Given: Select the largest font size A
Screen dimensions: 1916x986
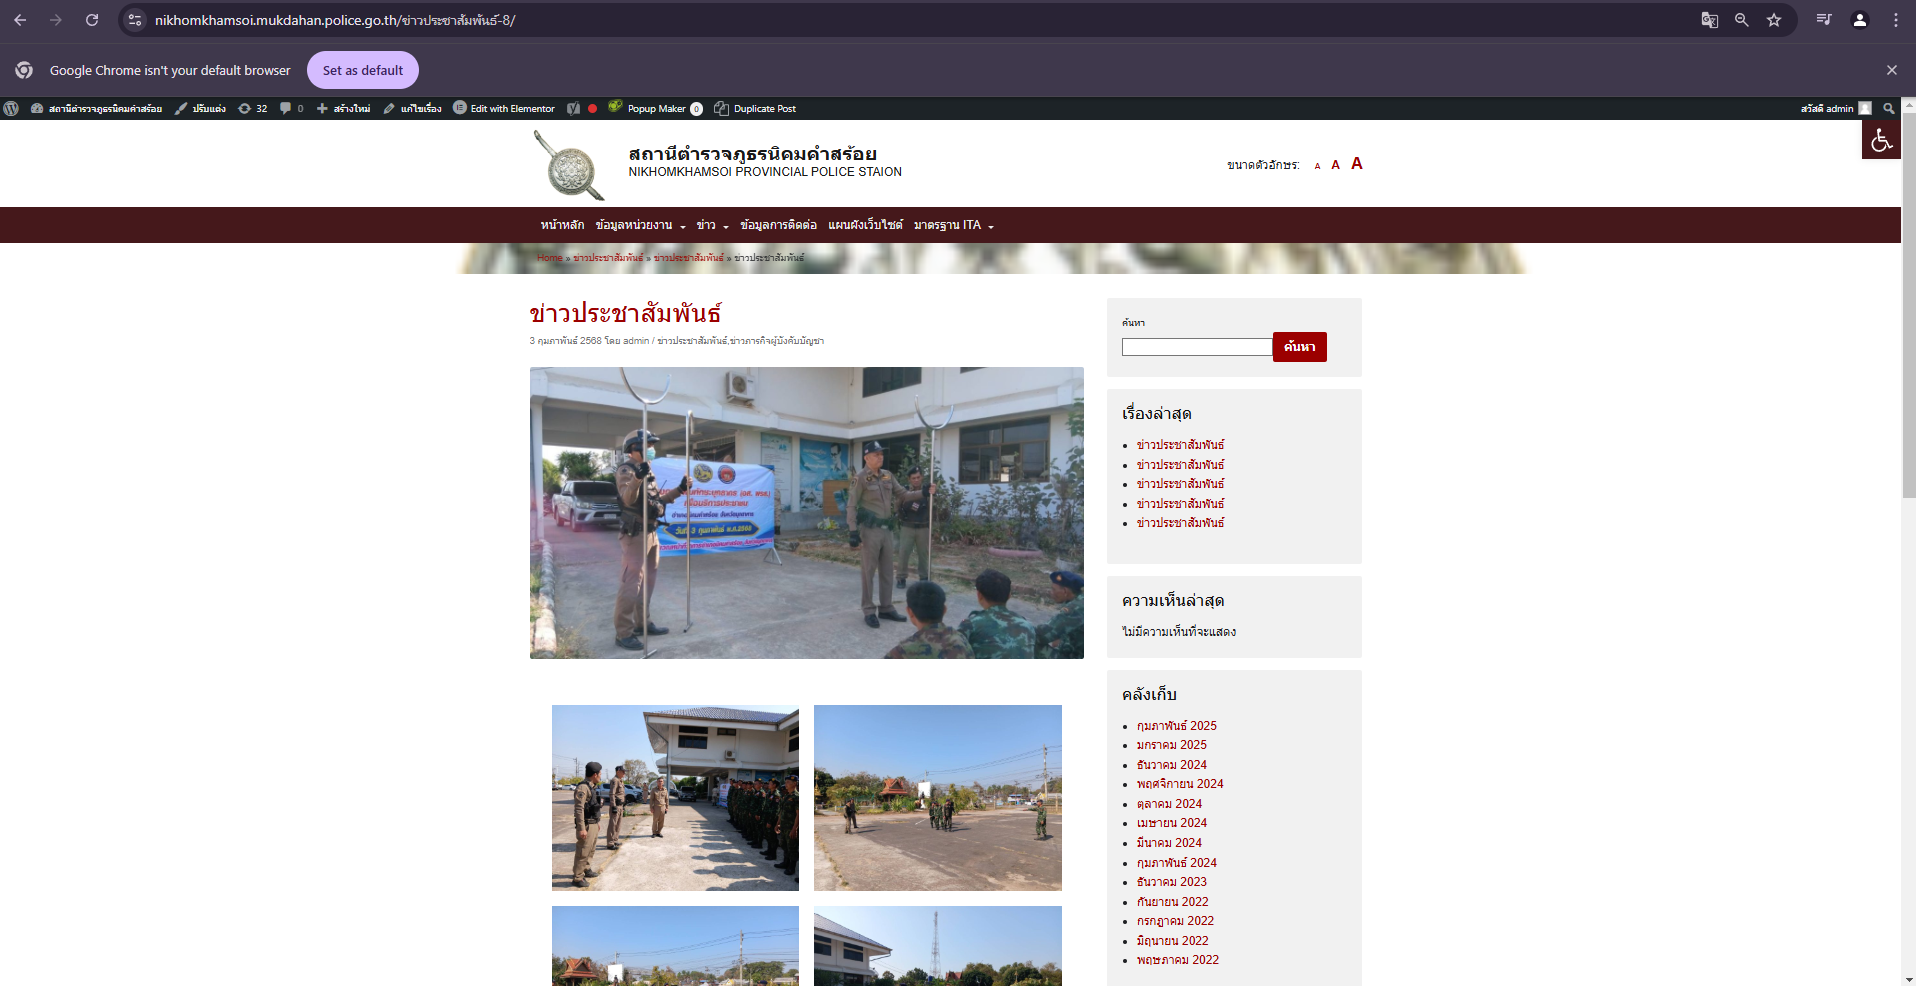Looking at the screenshot, I should pyautogui.click(x=1356, y=164).
